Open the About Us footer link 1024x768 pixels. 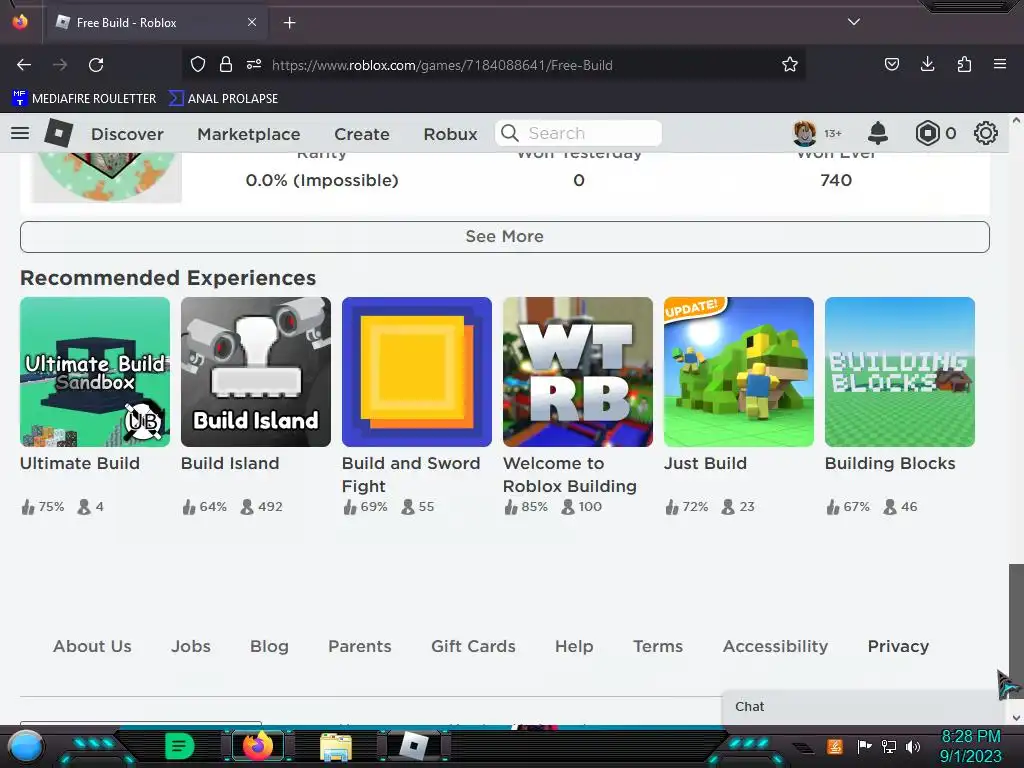(92, 646)
